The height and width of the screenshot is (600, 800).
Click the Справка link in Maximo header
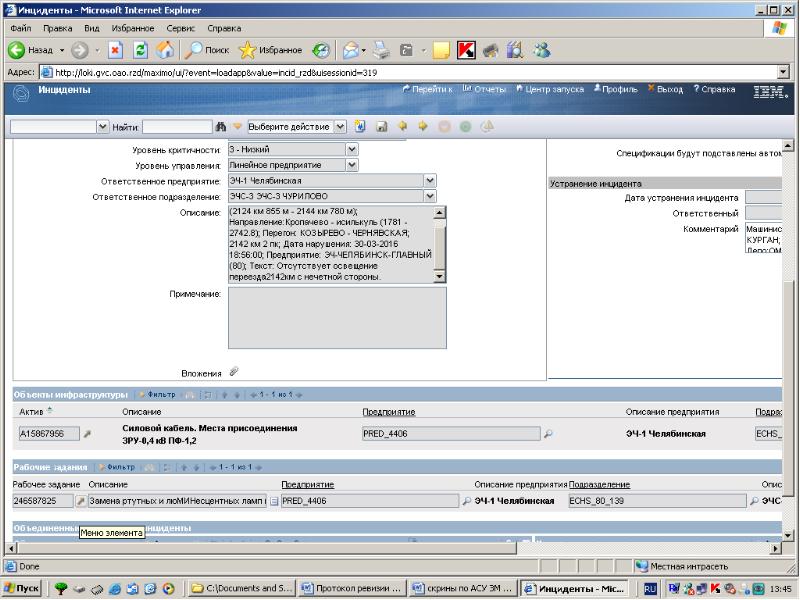point(714,89)
